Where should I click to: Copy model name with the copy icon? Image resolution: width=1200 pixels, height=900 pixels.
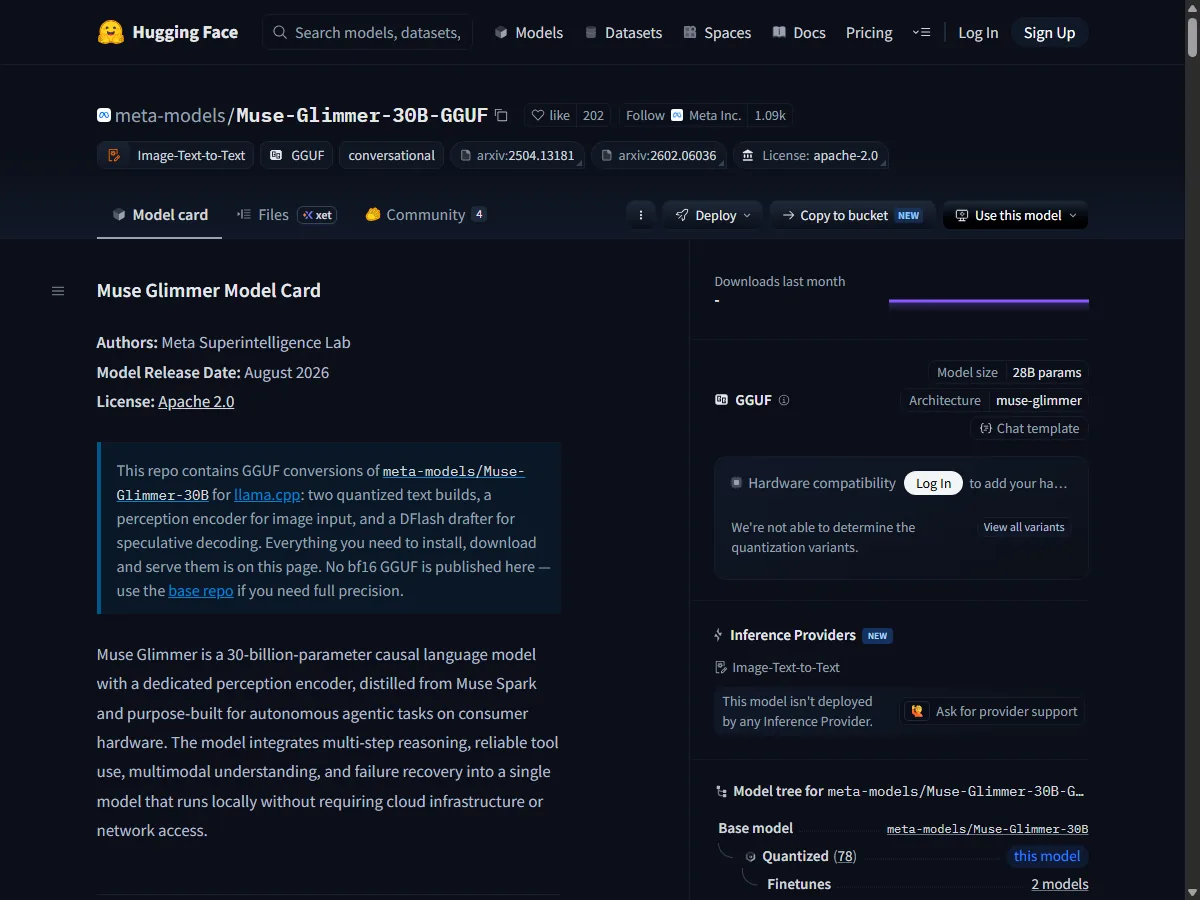(x=501, y=115)
